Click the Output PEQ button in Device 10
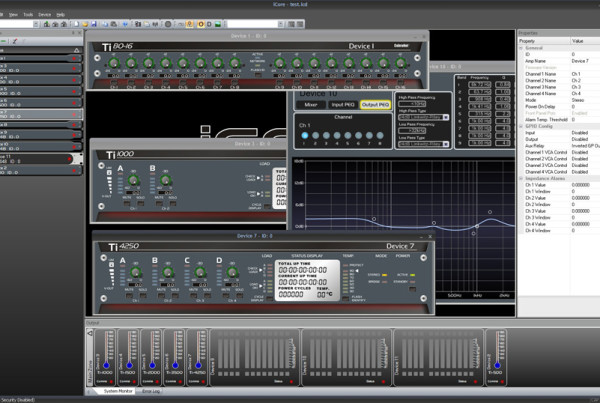600x403 pixels. 375,104
